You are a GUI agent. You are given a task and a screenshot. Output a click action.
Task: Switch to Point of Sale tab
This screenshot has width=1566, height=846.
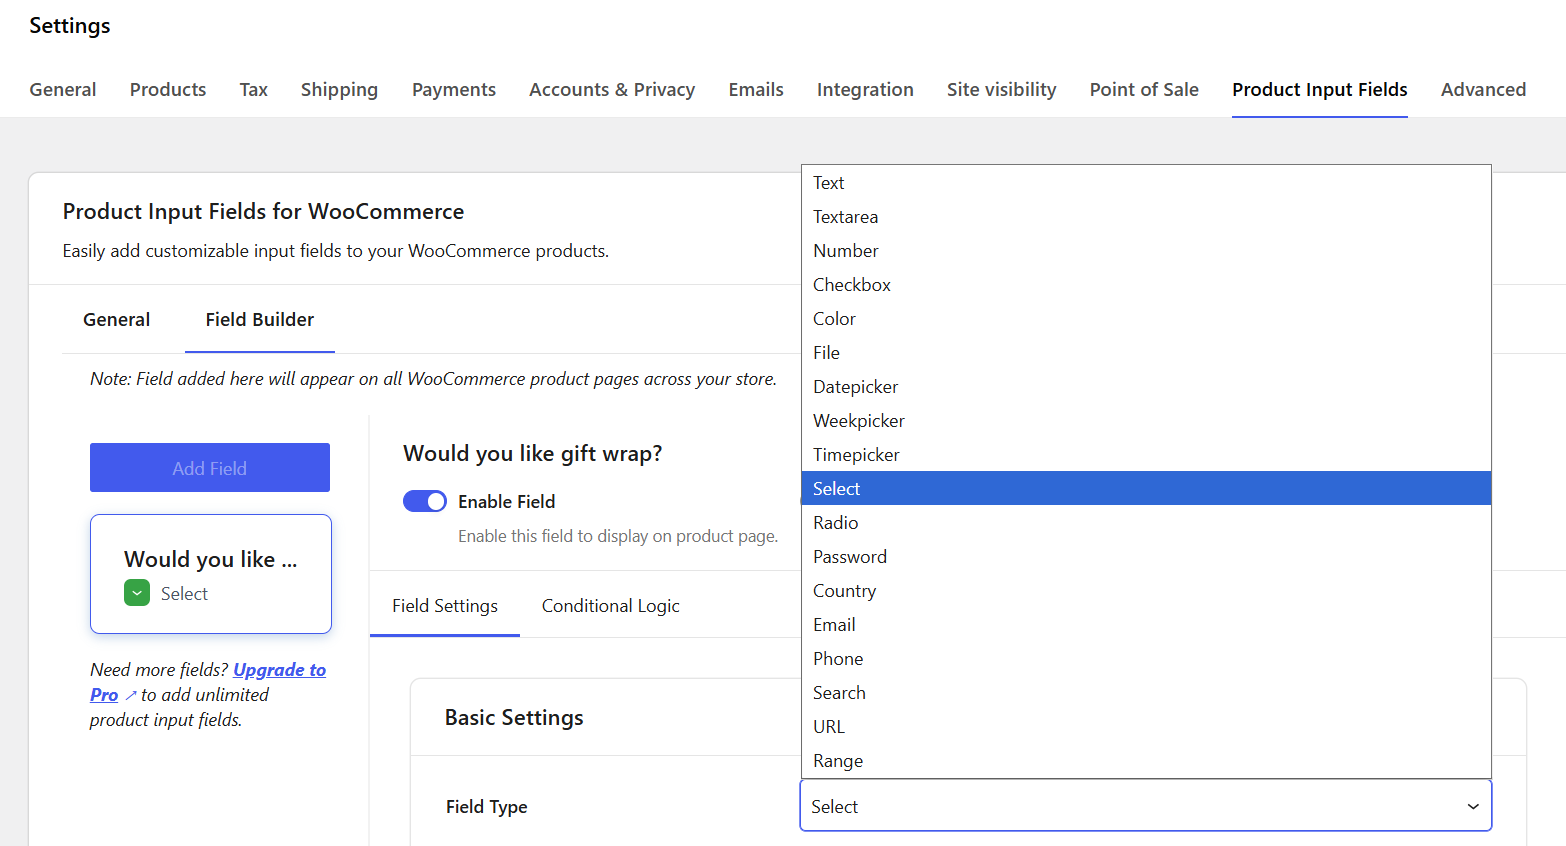(x=1144, y=89)
